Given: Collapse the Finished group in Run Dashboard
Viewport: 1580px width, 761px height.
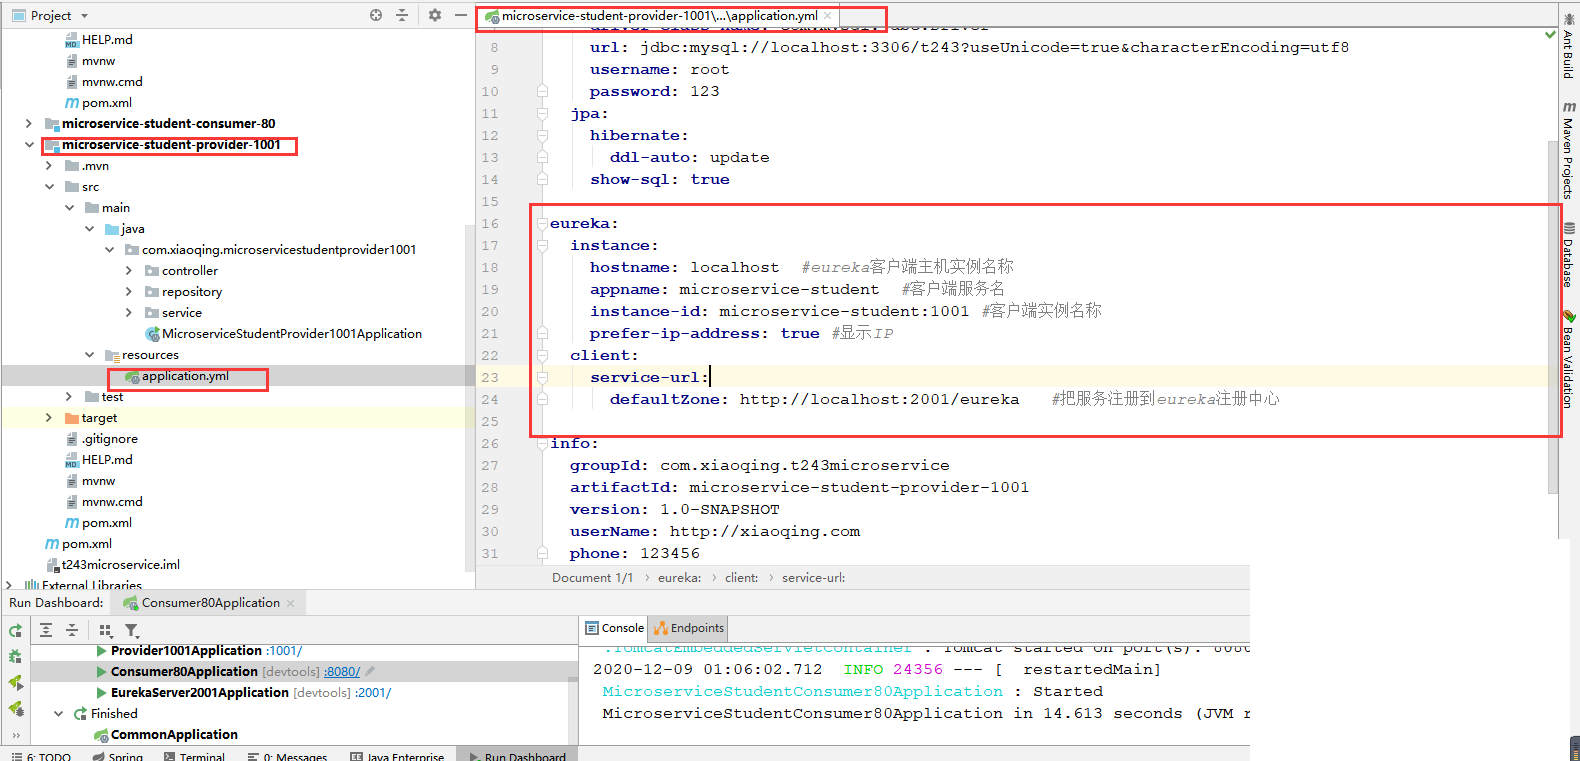Looking at the screenshot, I should 59,714.
